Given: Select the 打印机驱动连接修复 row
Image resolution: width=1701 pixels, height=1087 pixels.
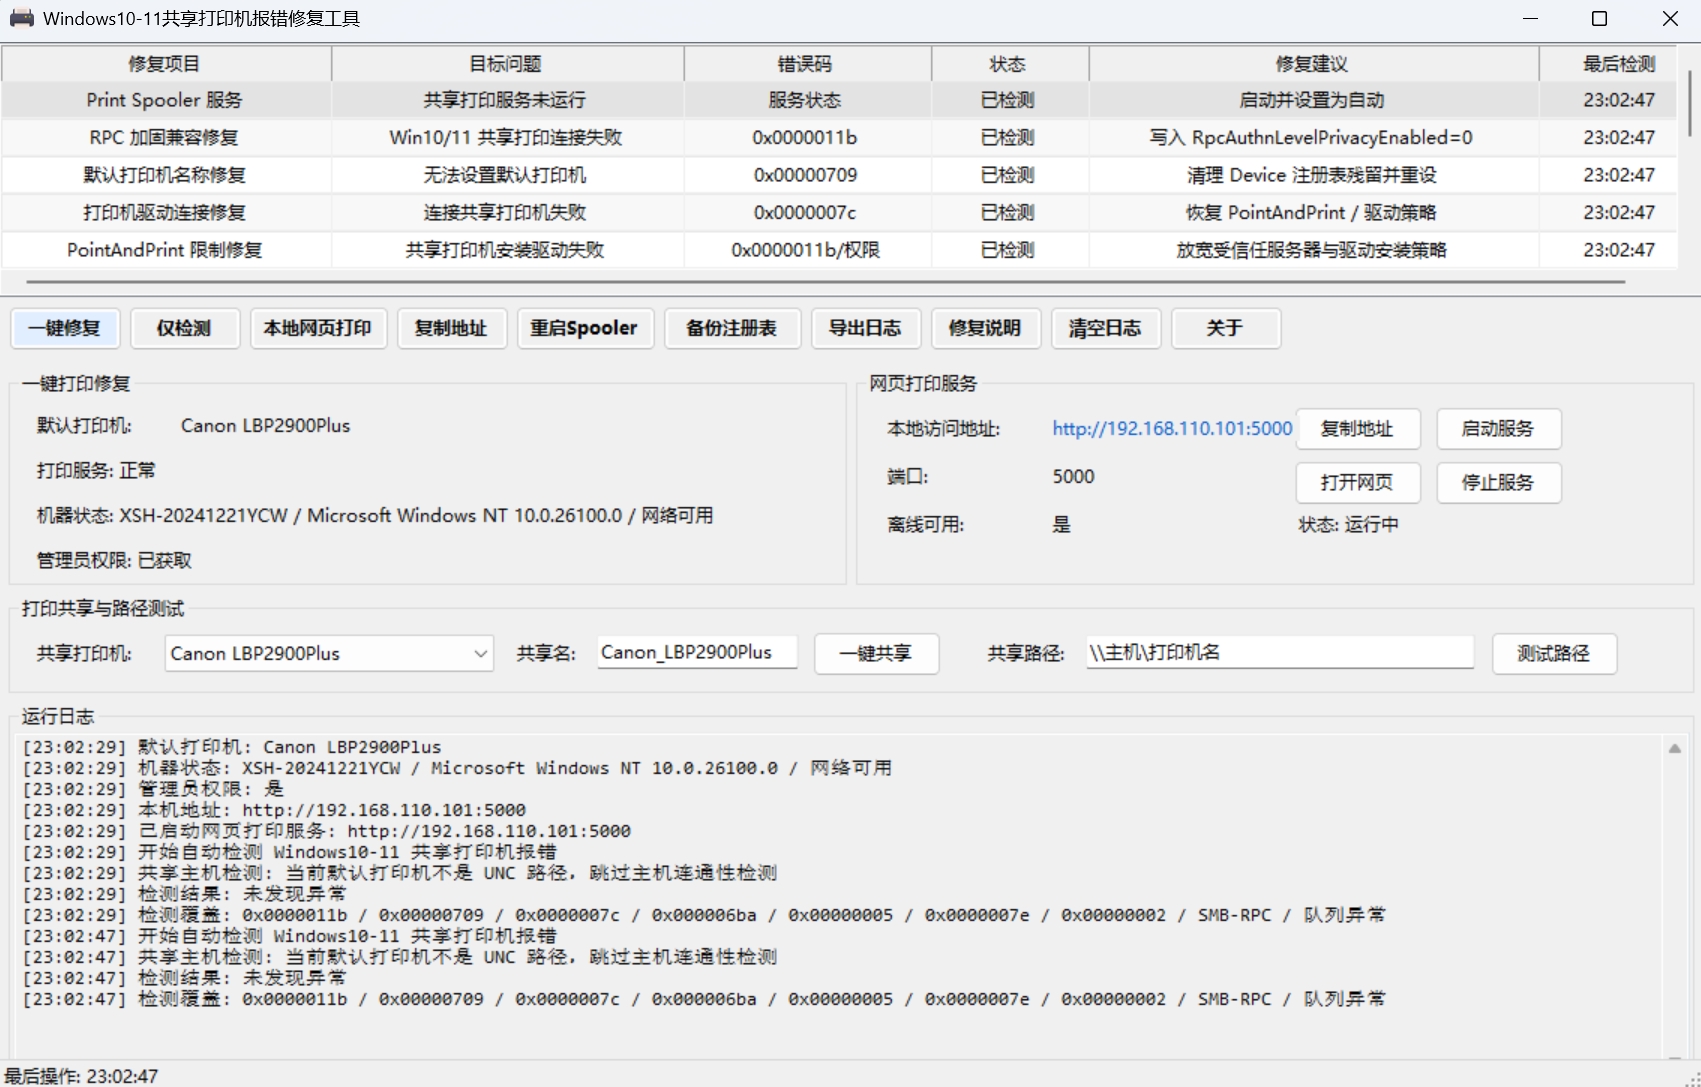Looking at the screenshot, I should pos(840,213).
